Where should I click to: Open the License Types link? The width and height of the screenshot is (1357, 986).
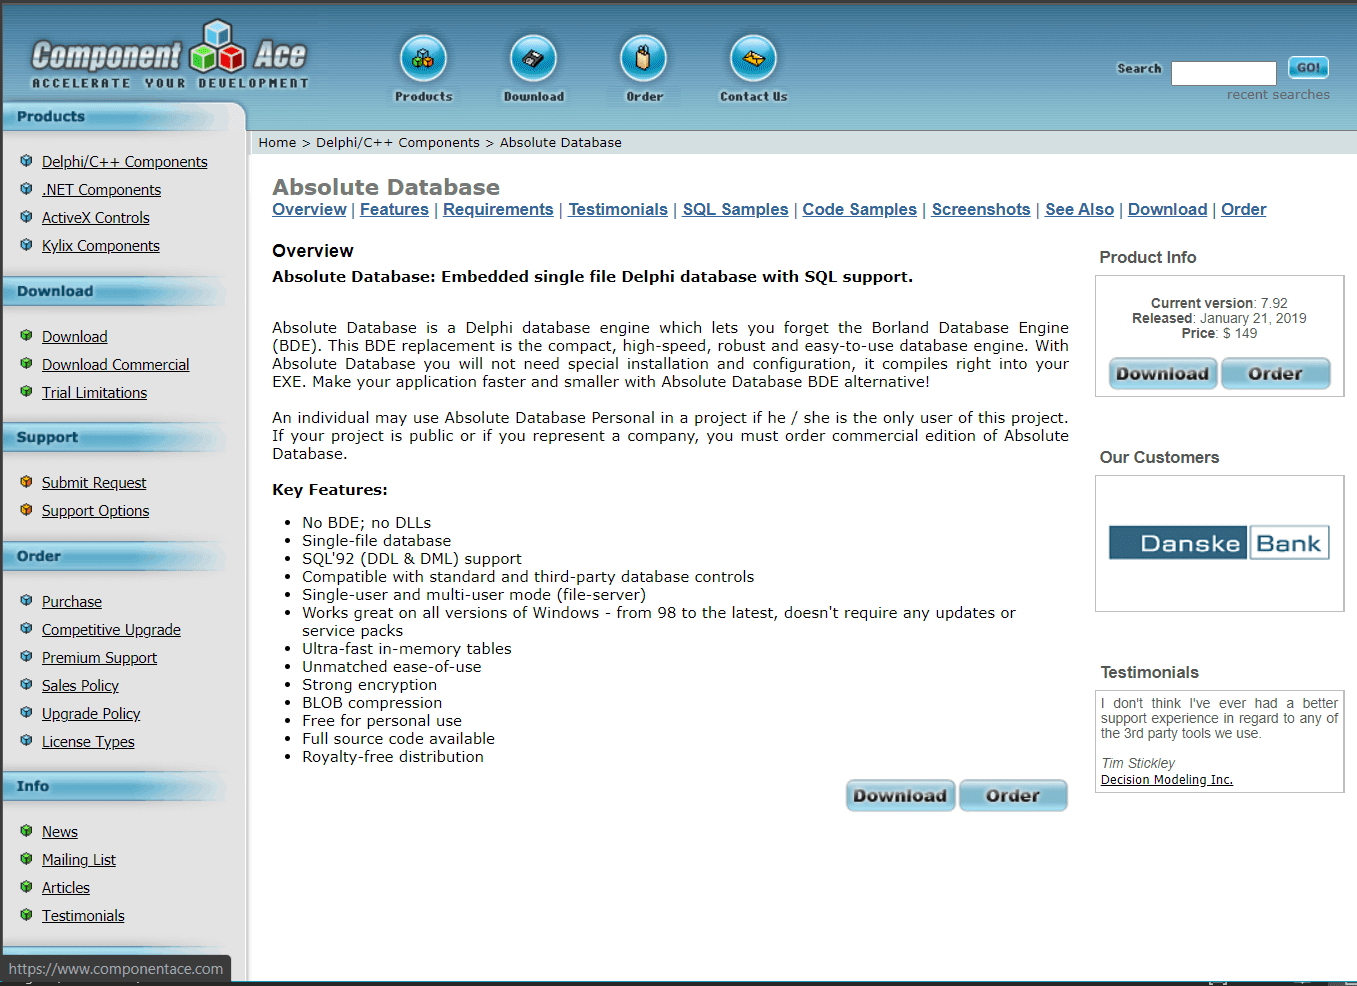(x=88, y=742)
